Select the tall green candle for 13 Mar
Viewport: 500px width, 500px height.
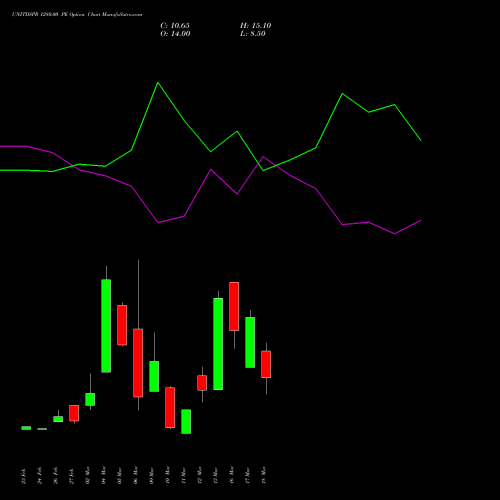pyautogui.click(x=218, y=344)
